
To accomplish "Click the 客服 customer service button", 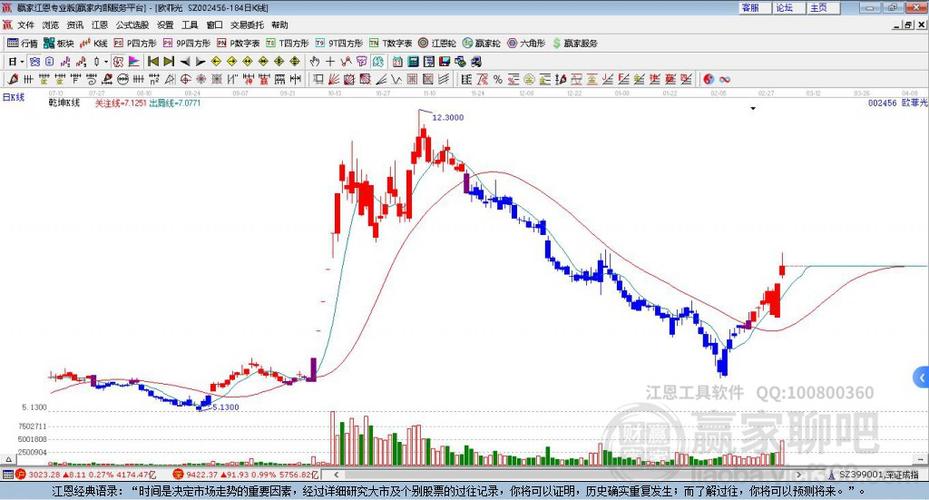I will point(749,7).
